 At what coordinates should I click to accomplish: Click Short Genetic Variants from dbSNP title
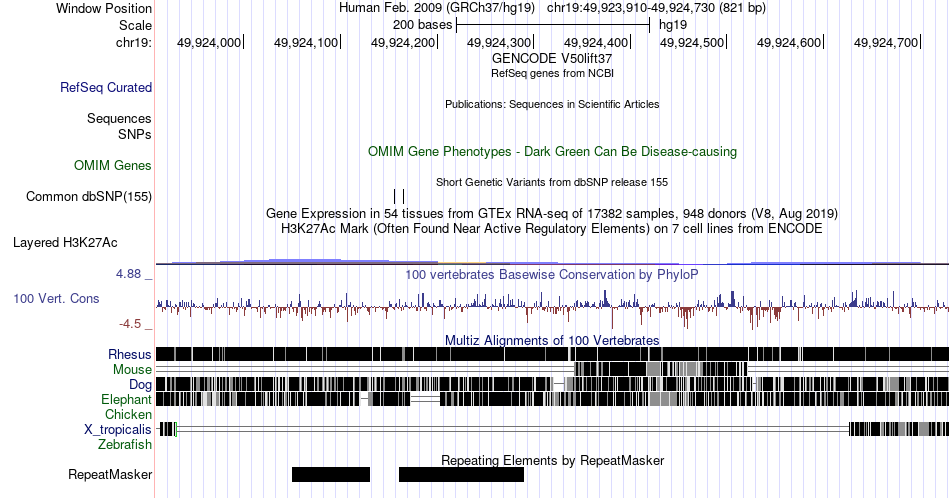coord(552,182)
